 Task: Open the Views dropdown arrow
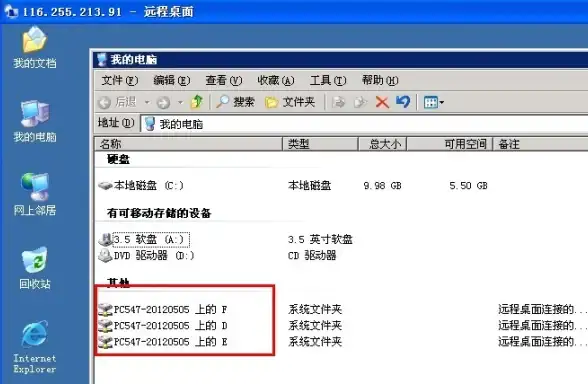(x=441, y=102)
